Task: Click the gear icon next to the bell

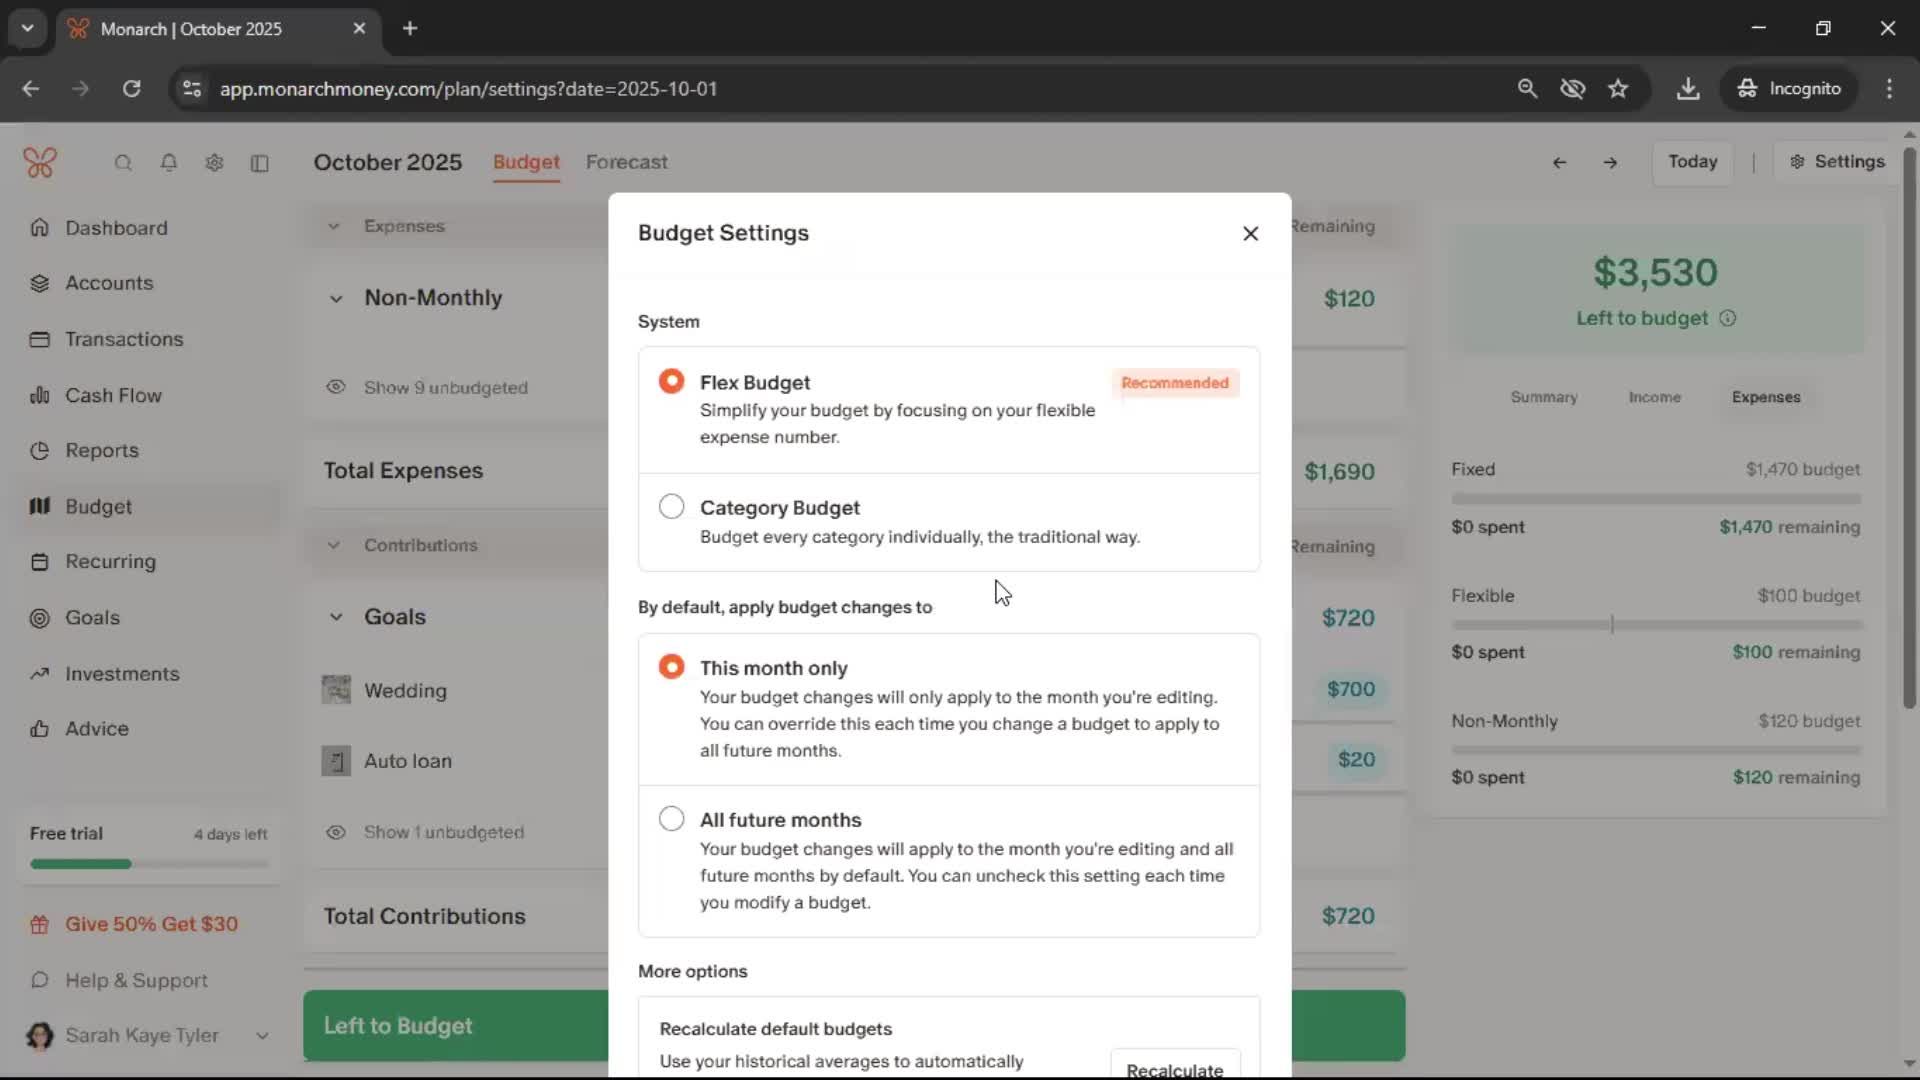Action: [x=214, y=163]
